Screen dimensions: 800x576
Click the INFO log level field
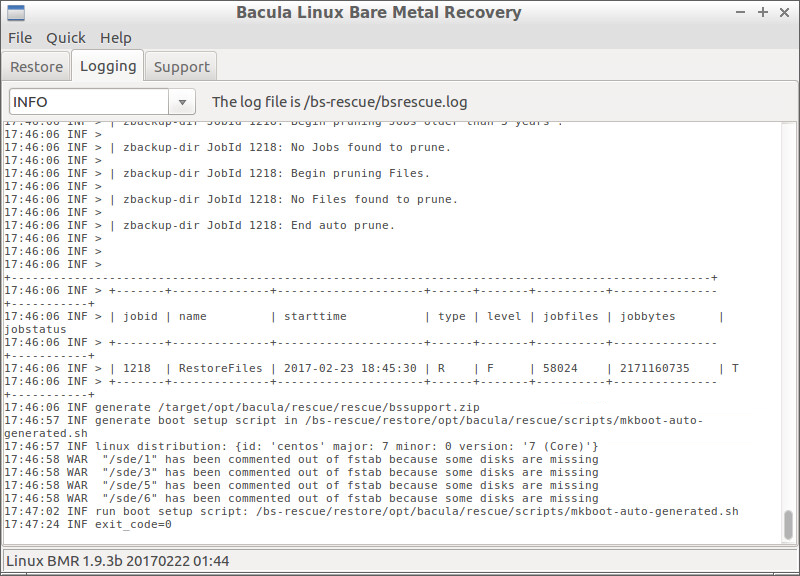pyautogui.click(x=89, y=102)
